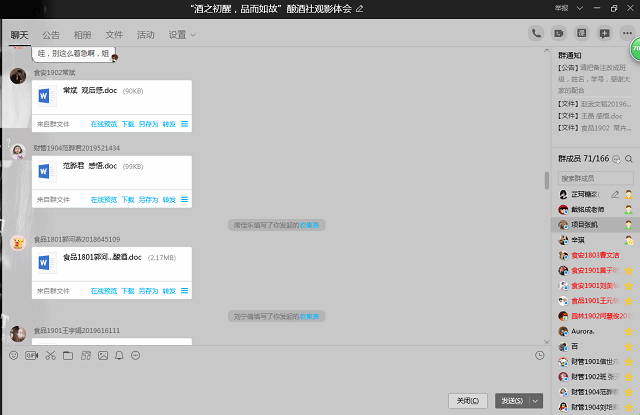
Task: Switch to the 文件 tab
Action: coord(114,35)
